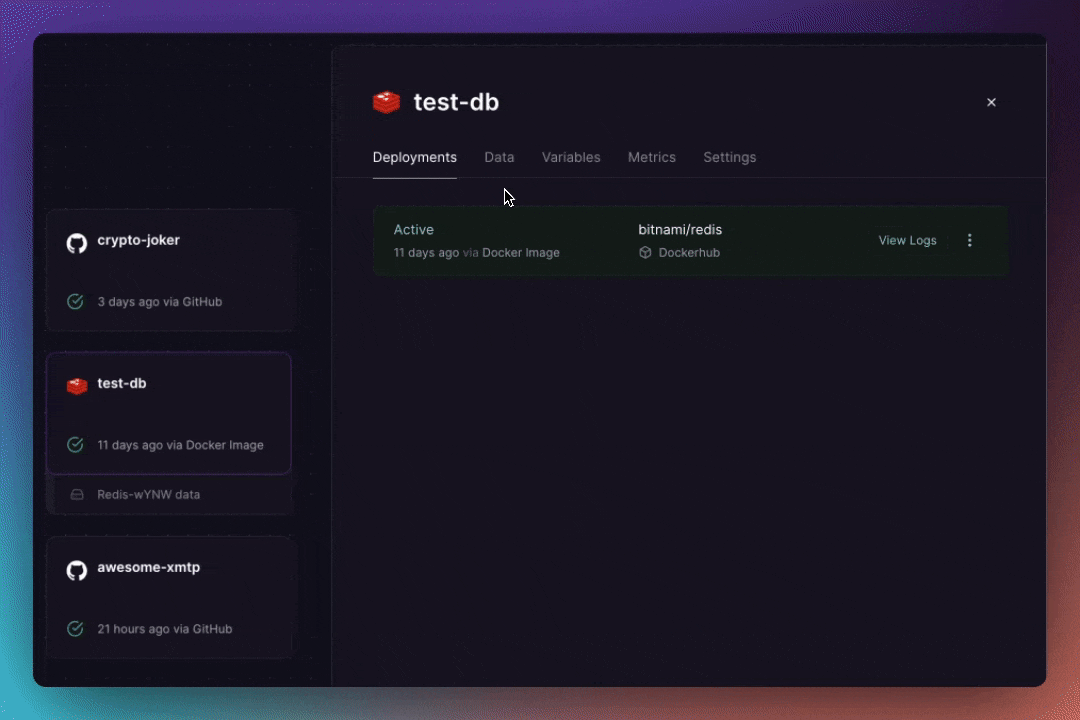Select the crypto-joker service name
The image size is (1080, 720).
tap(138, 240)
